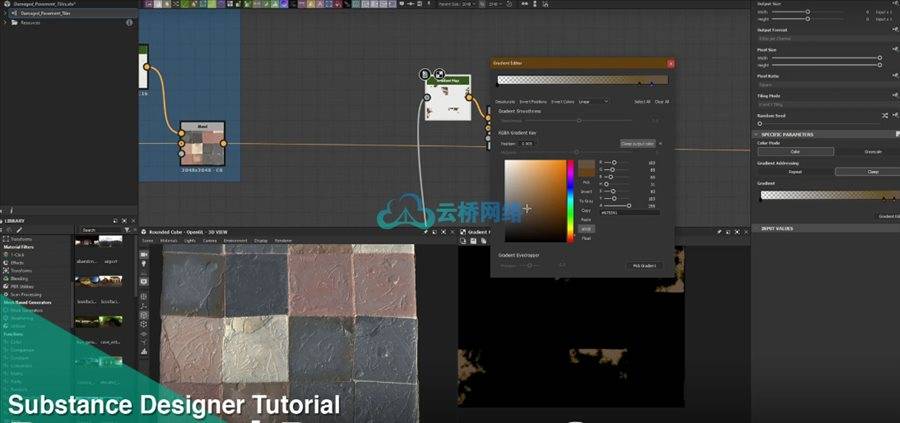Collapse the Input Values section
This screenshot has height=423, width=900.
coord(756,228)
